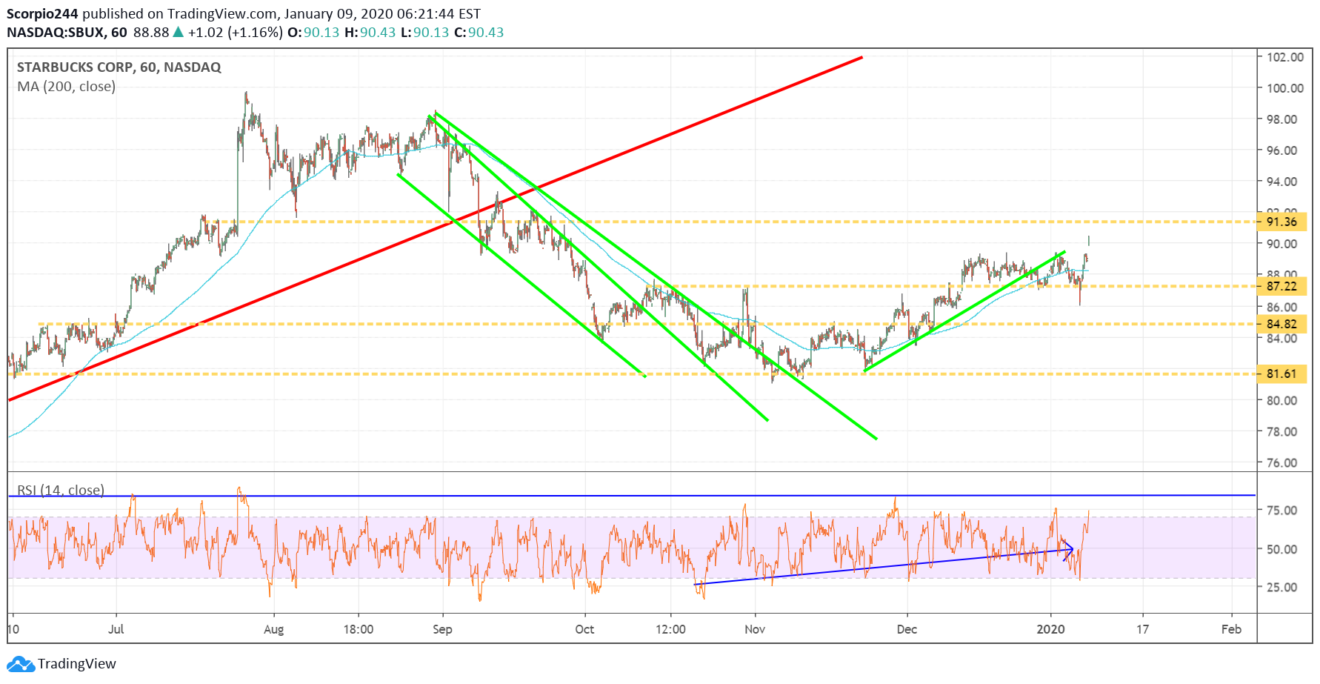Click the MA (200, close) indicator label
Viewport: 1320px width, 684px height.
pyautogui.click(x=65, y=87)
